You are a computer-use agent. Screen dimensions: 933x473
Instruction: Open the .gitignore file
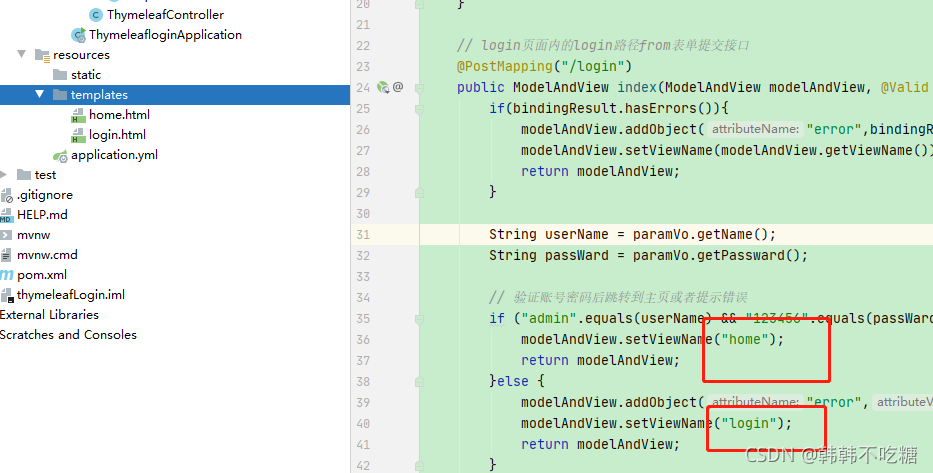coord(45,195)
